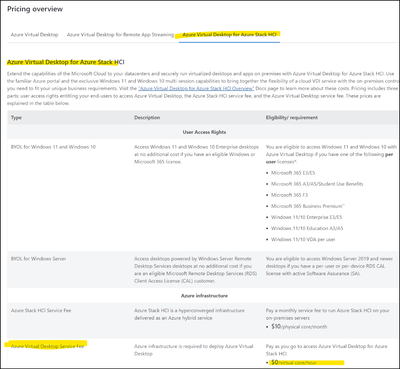The height and width of the screenshot is (369, 400).
Task: Click BYOL for Windows 11 and Windows 10 cell
Action: (x=53, y=147)
